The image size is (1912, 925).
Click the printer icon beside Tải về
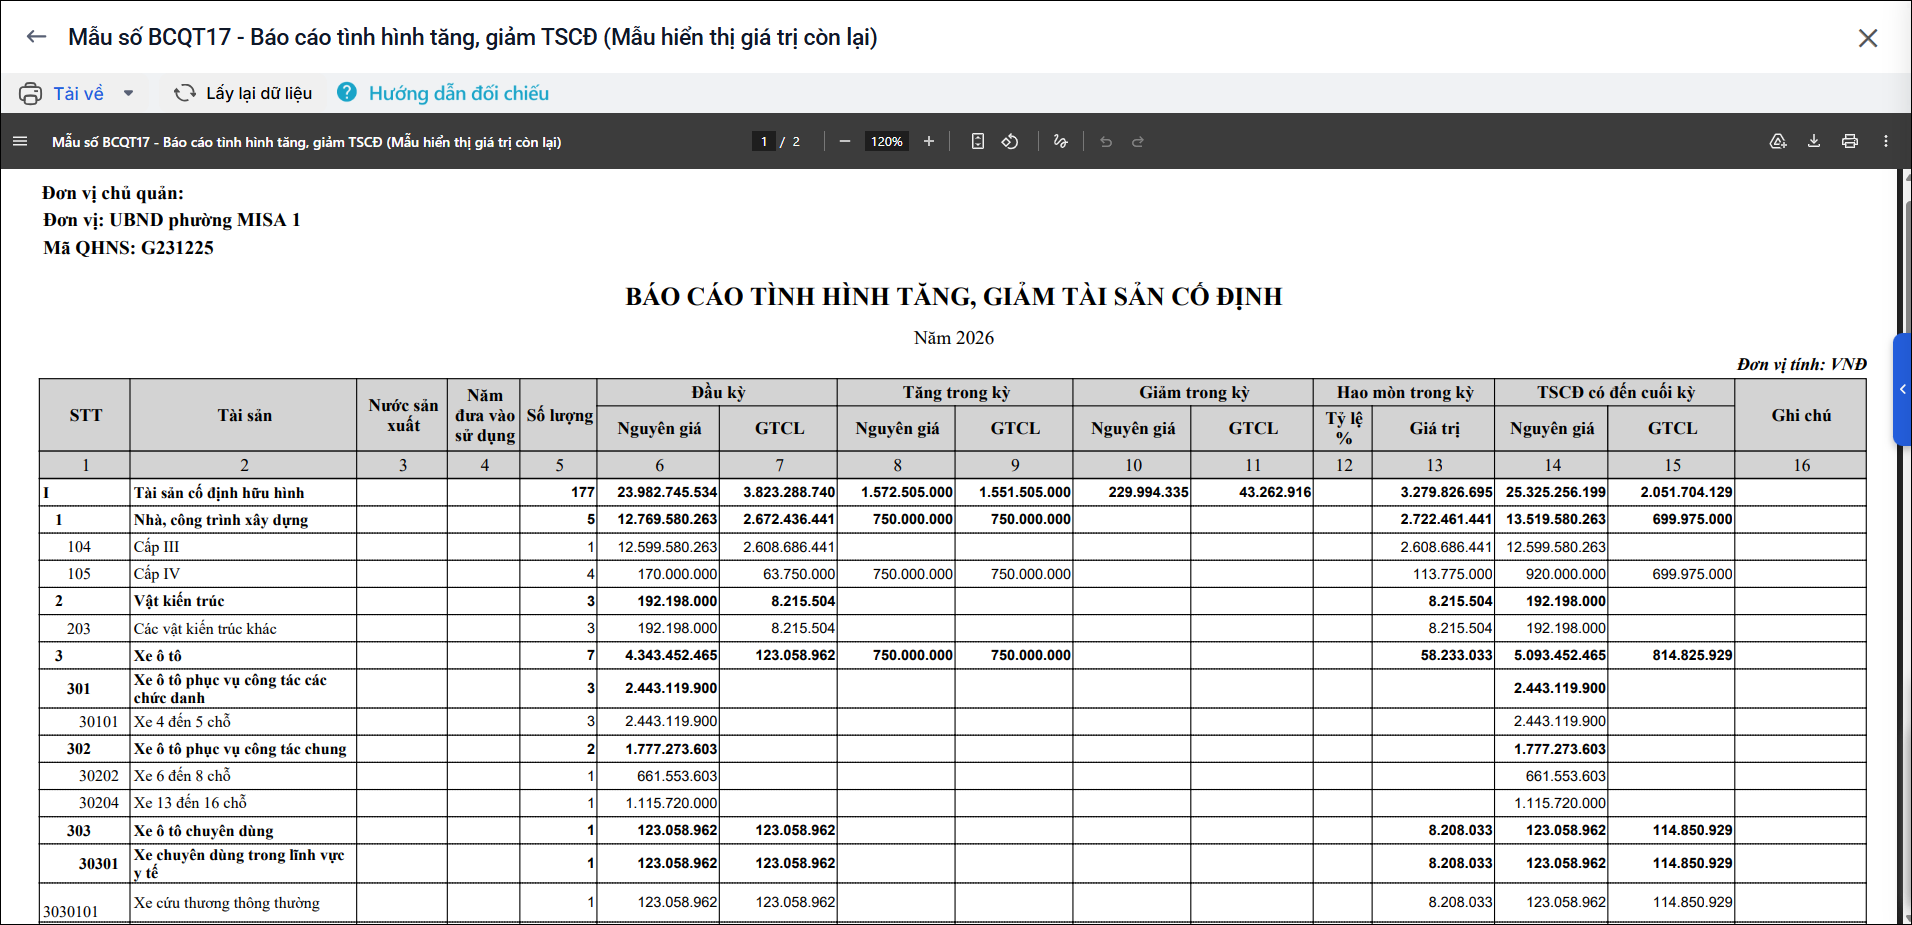[x=30, y=93]
